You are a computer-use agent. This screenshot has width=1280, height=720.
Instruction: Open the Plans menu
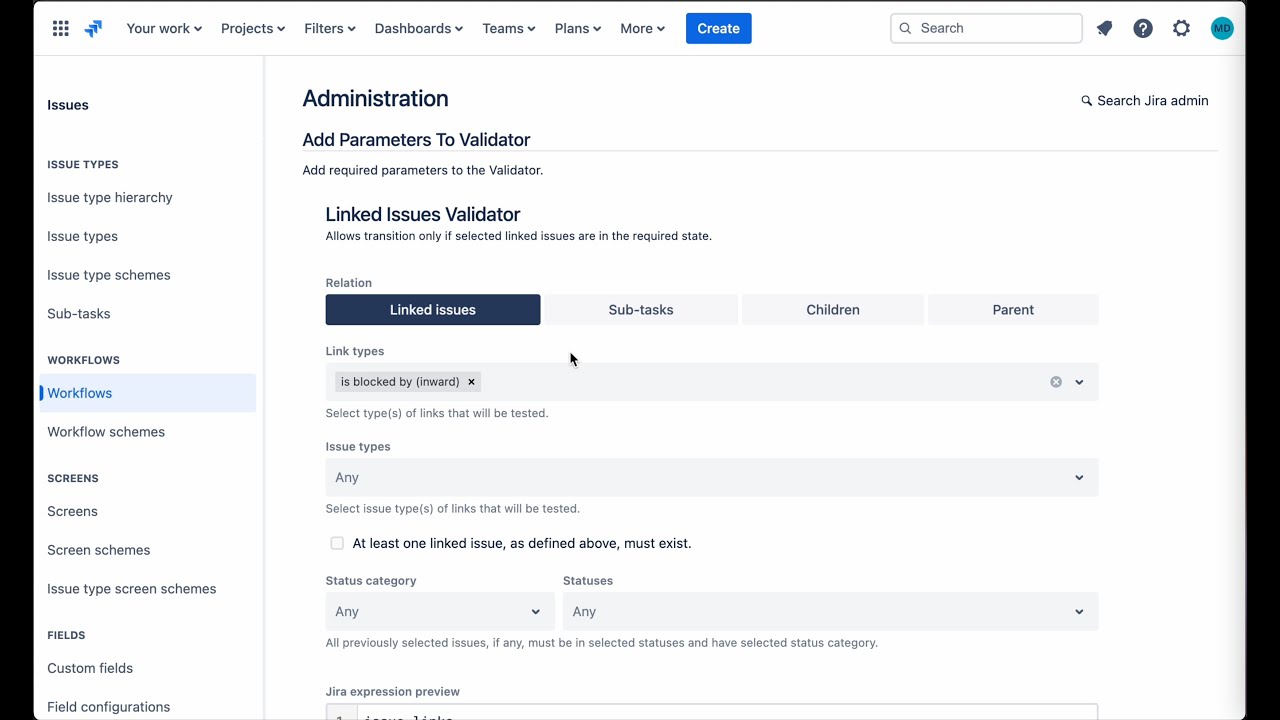578,28
